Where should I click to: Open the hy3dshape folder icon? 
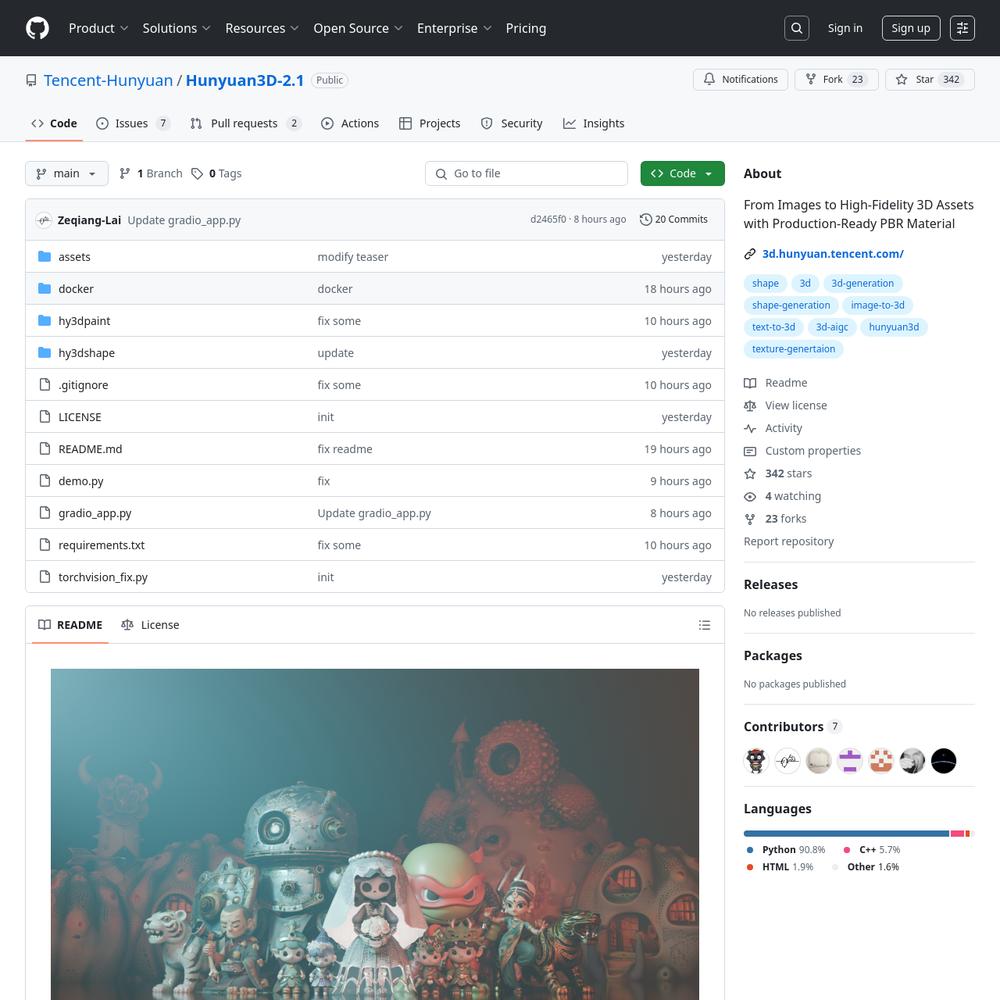tap(44, 352)
